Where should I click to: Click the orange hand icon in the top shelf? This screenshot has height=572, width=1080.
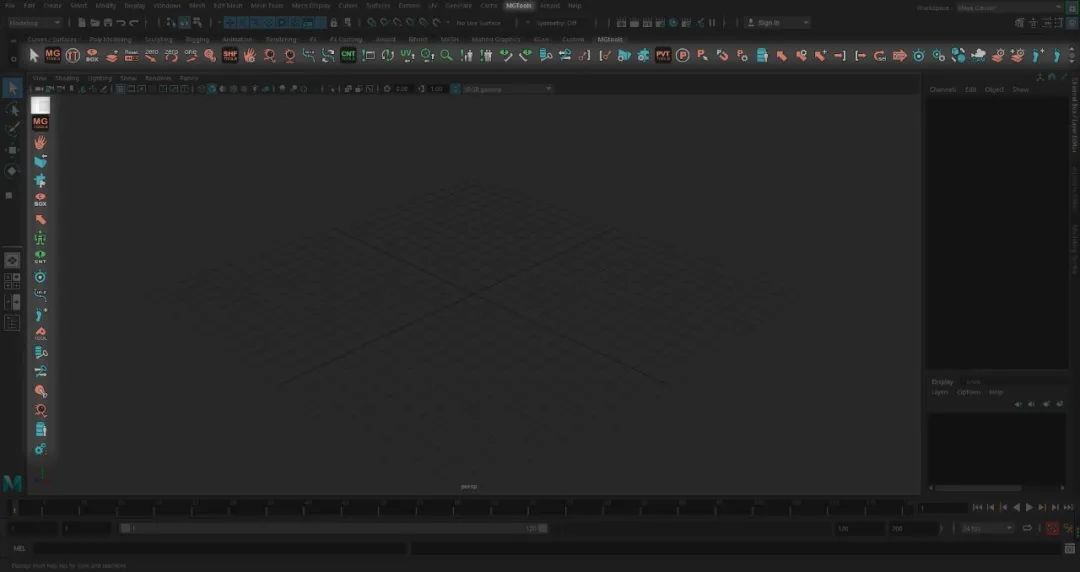point(249,55)
